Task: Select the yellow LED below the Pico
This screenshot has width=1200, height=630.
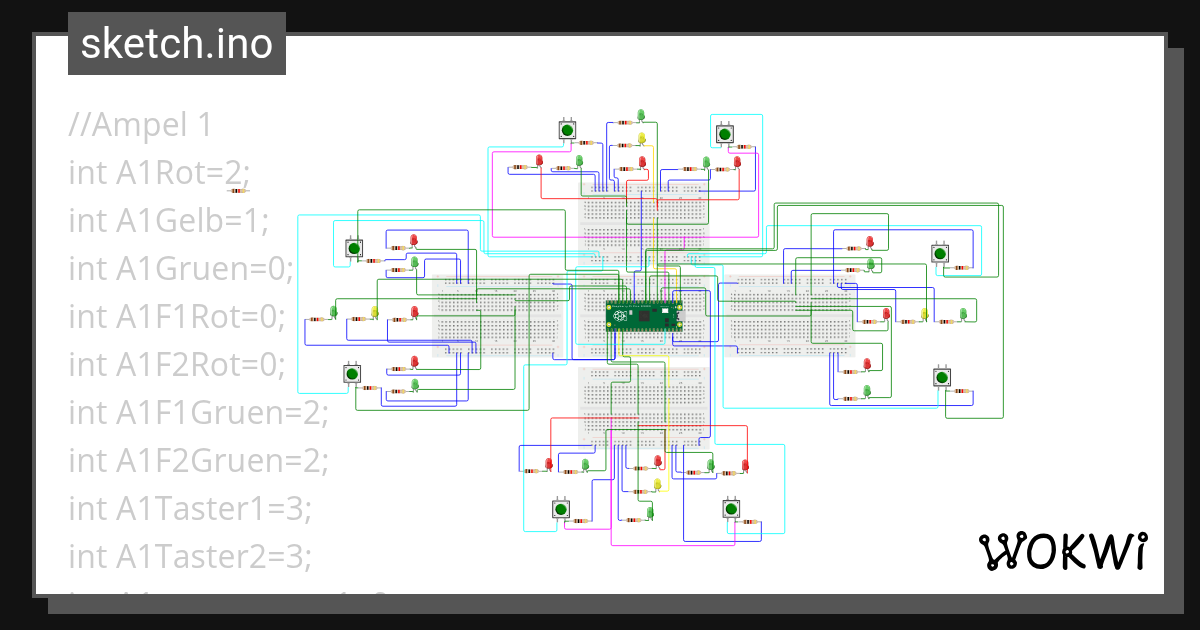Action: [x=657, y=483]
